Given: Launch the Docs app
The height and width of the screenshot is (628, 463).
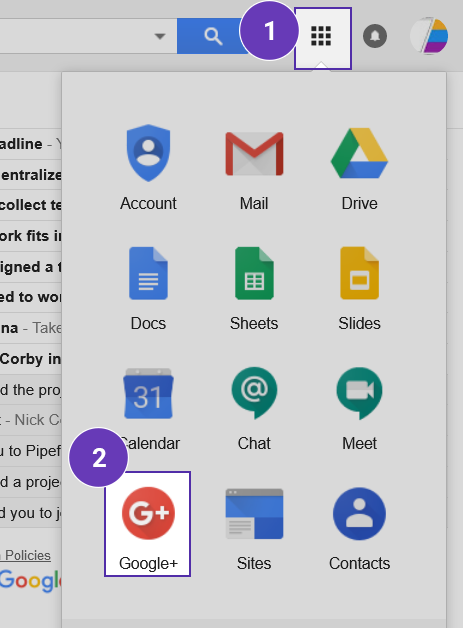Looking at the screenshot, I should click(148, 288).
